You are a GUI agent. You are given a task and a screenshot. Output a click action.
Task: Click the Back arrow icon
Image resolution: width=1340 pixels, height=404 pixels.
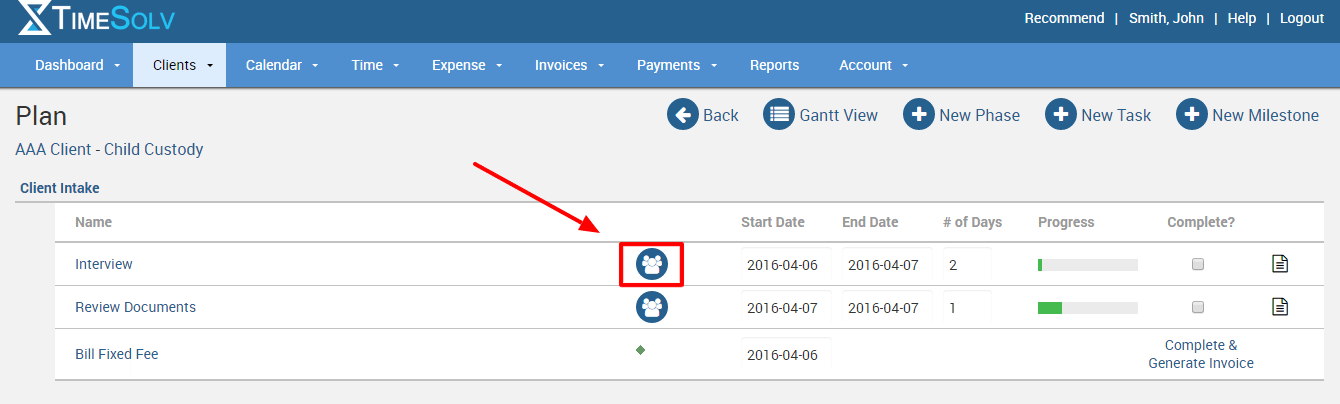(x=682, y=115)
